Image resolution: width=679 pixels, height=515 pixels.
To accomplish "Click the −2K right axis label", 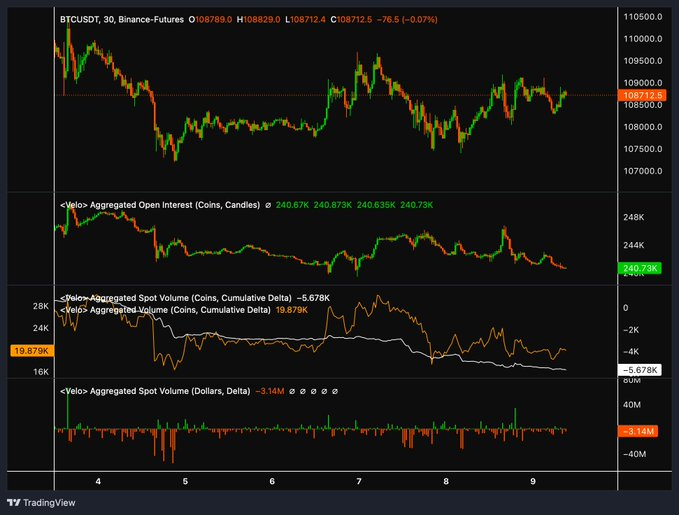I will tap(631, 330).
